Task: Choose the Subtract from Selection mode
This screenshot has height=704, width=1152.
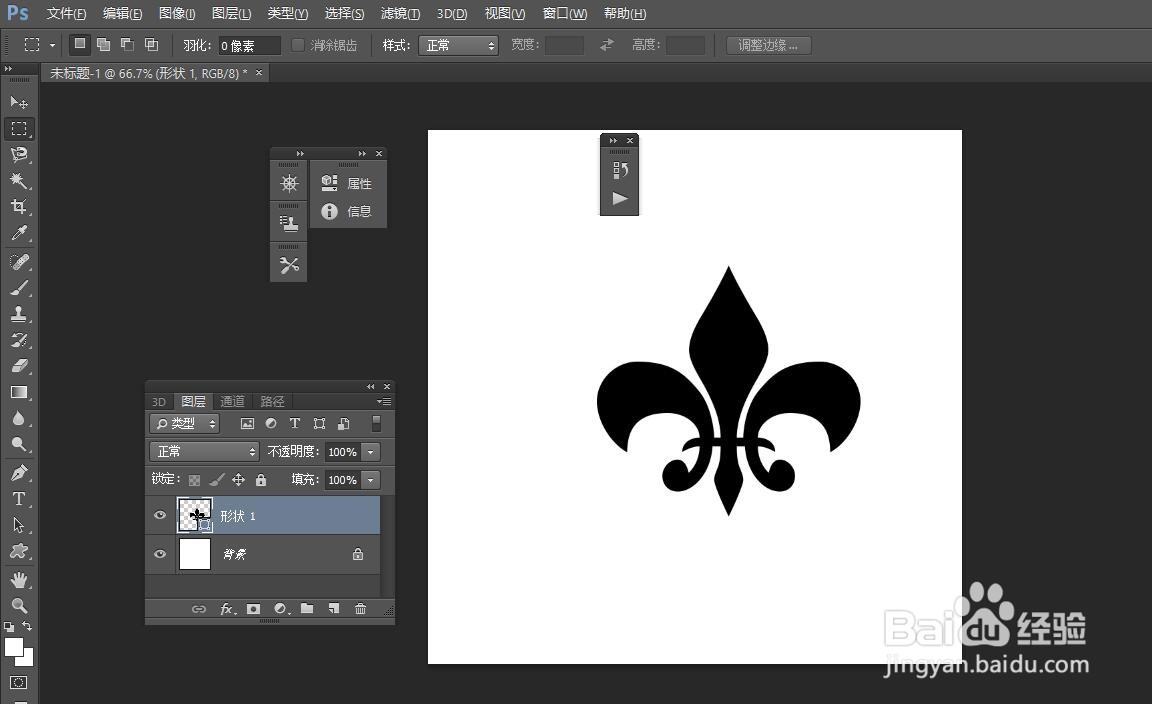Action: 127,45
